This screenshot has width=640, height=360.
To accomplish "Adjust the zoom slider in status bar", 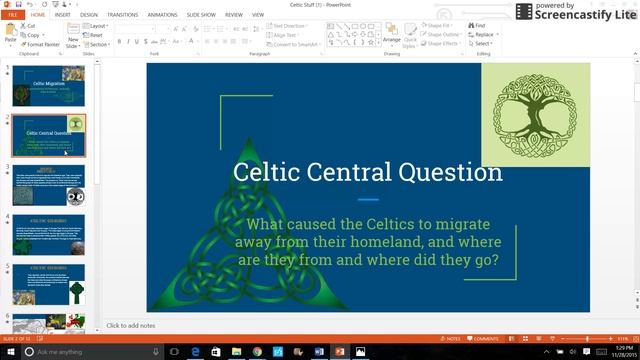I will coord(587,339).
